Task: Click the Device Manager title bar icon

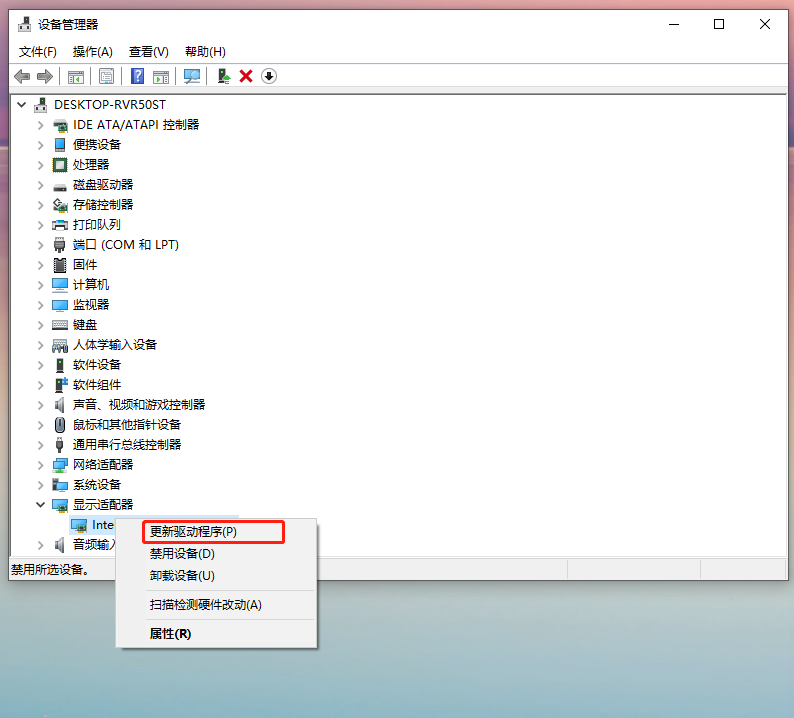Action: pos(24,24)
